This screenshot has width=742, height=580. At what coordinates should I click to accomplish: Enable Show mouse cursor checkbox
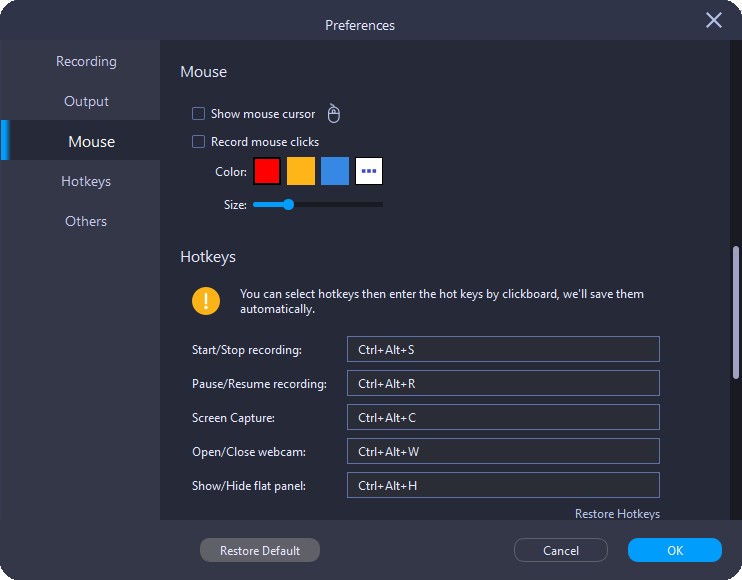click(x=199, y=114)
